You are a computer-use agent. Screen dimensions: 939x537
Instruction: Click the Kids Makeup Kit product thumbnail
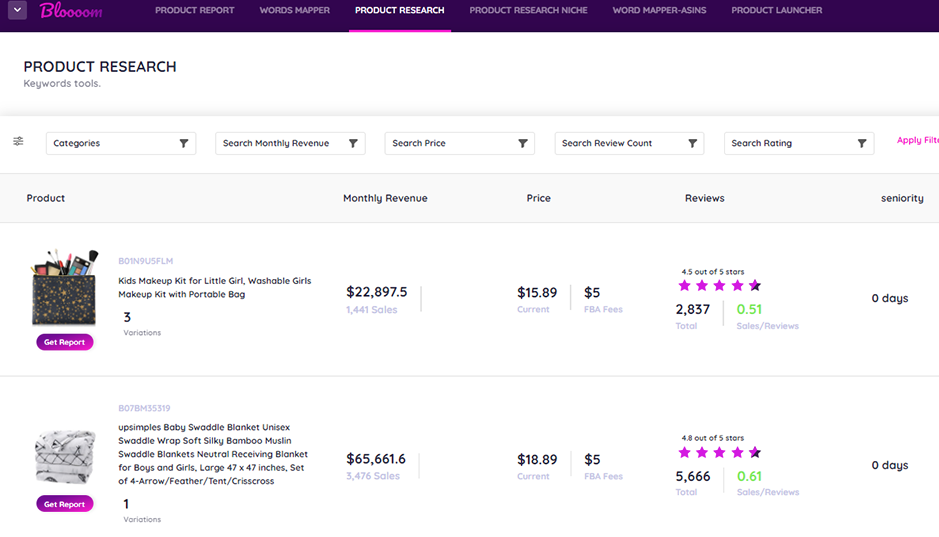pos(64,287)
